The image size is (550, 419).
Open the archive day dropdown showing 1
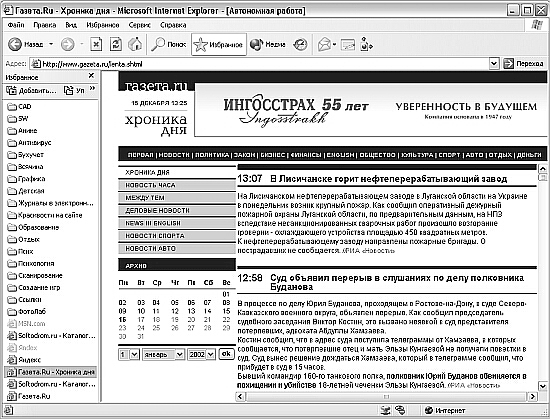tap(129, 354)
